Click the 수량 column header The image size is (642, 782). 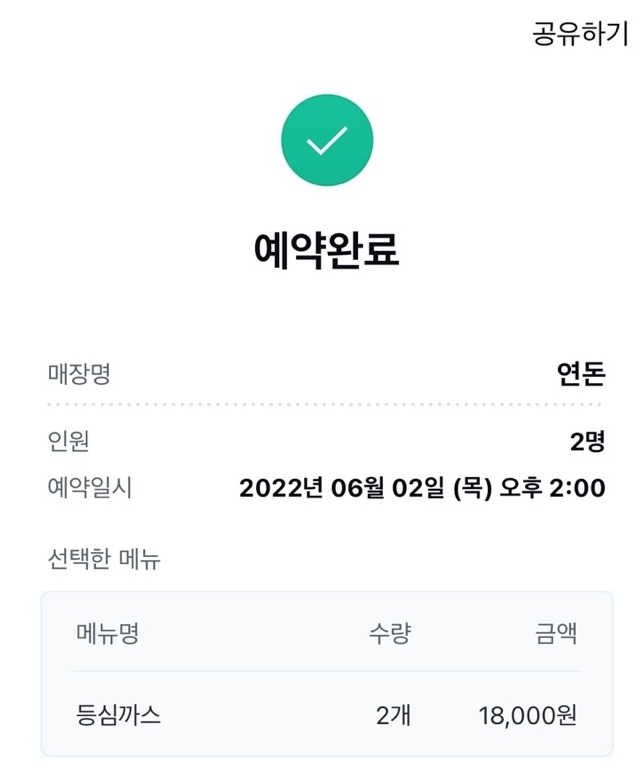tap(390, 634)
